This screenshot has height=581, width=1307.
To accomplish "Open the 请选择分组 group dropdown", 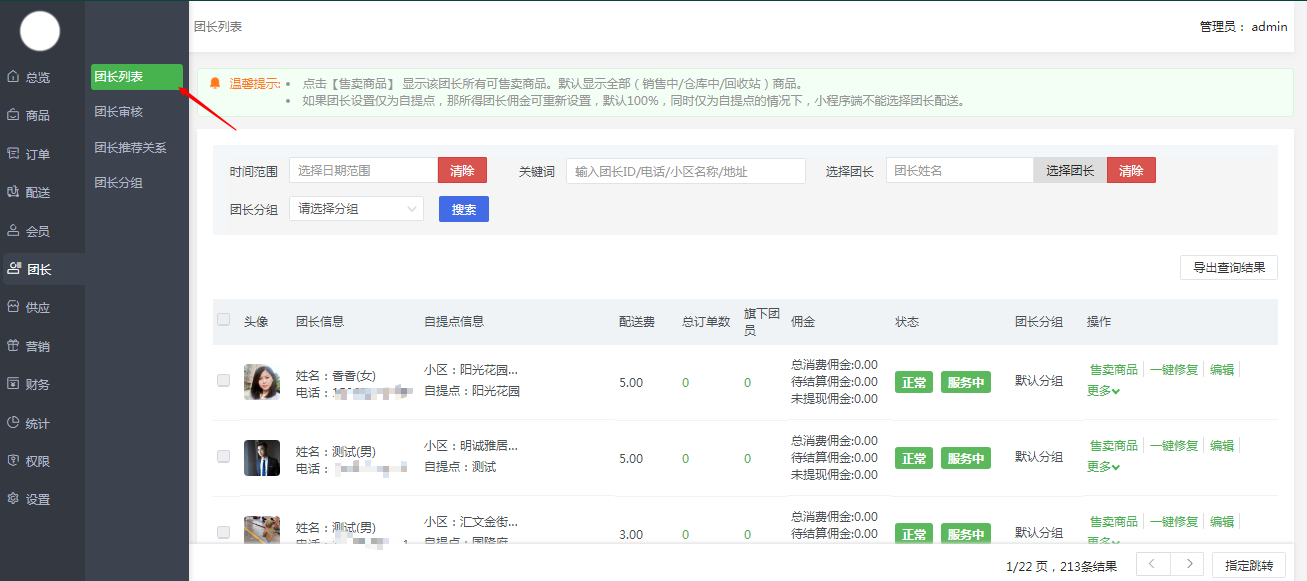I will pos(356,208).
